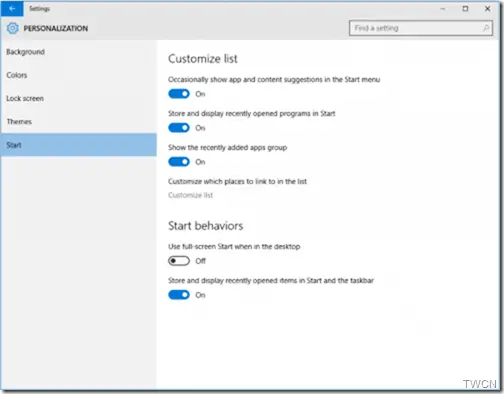Viewport: 504px width, 394px height.
Task: Enable full-screen Start switch
Action: coord(179,261)
